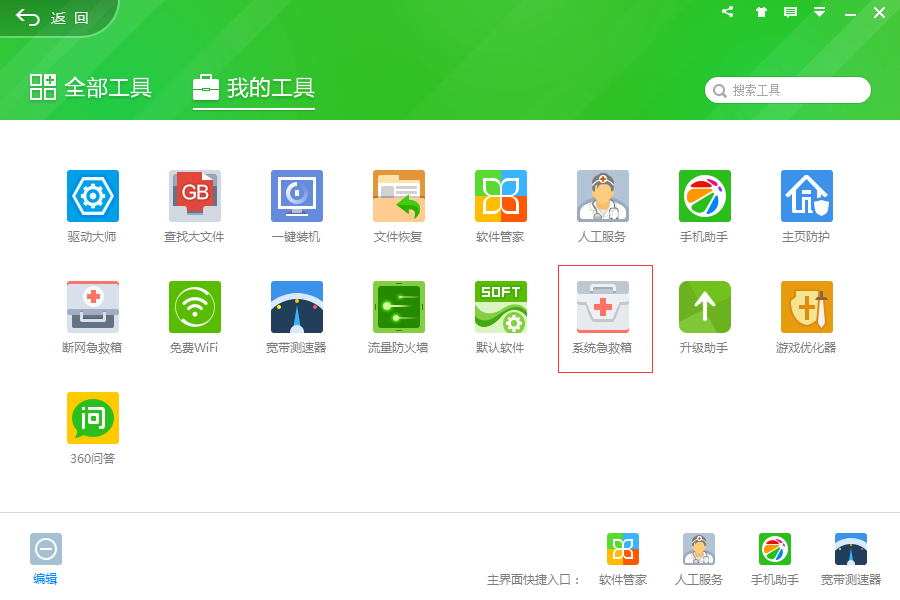Click the 编辑 edit button

[x=45, y=559]
